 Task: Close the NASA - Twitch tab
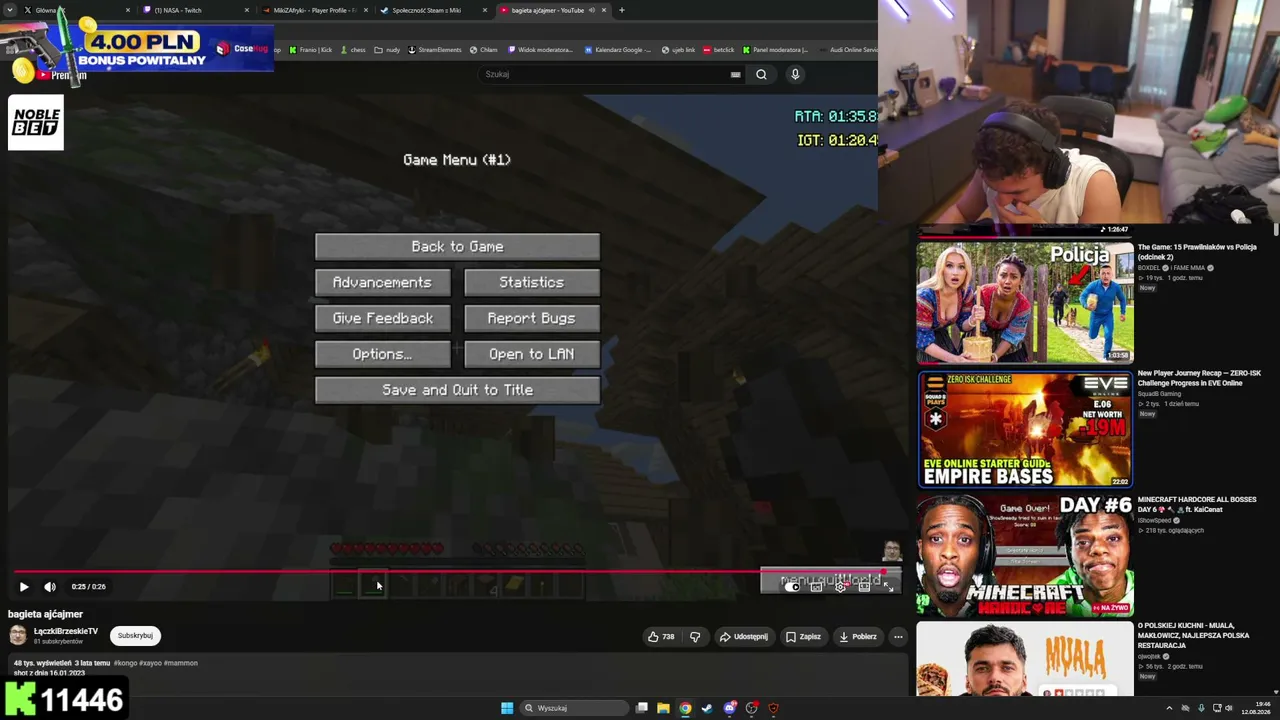247,10
